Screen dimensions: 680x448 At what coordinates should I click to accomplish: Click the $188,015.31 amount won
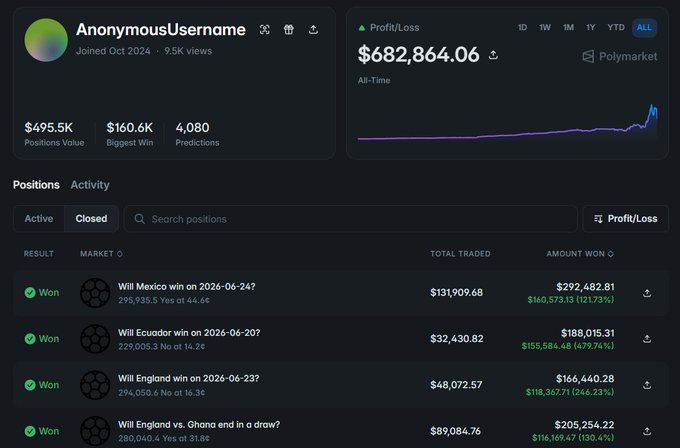pos(588,333)
